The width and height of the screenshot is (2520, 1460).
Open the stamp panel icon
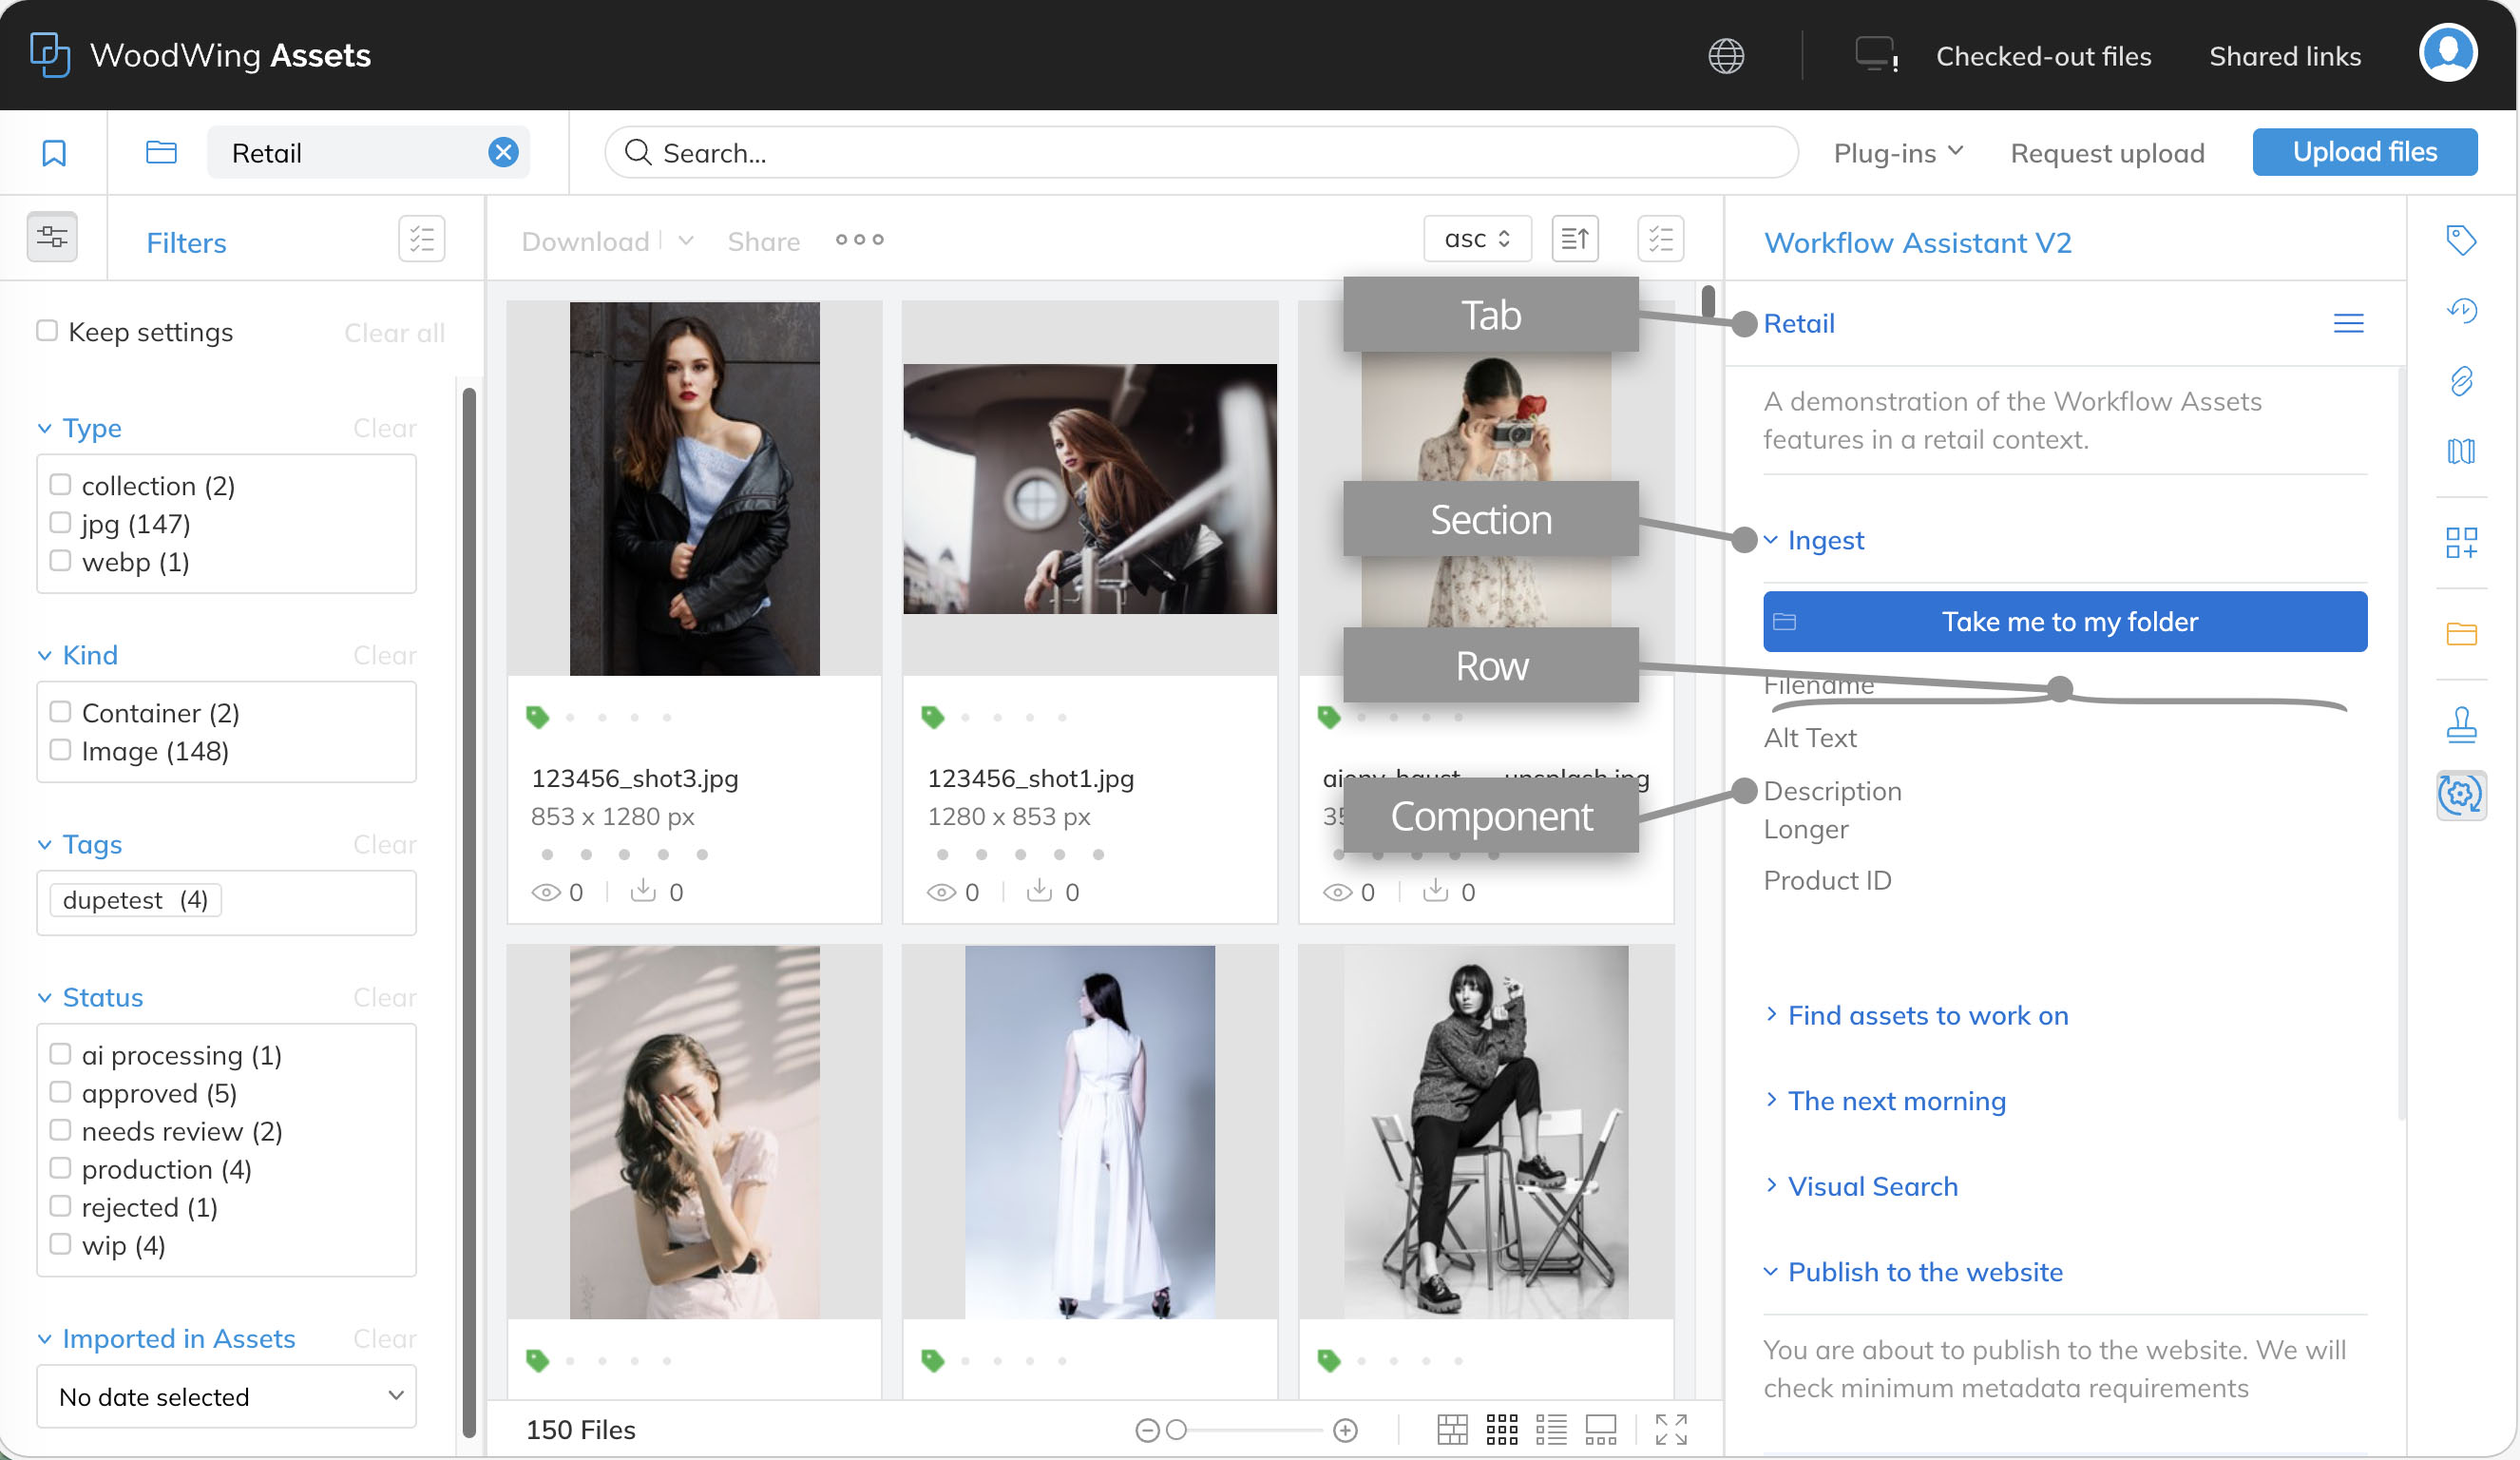pos(2461,724)
